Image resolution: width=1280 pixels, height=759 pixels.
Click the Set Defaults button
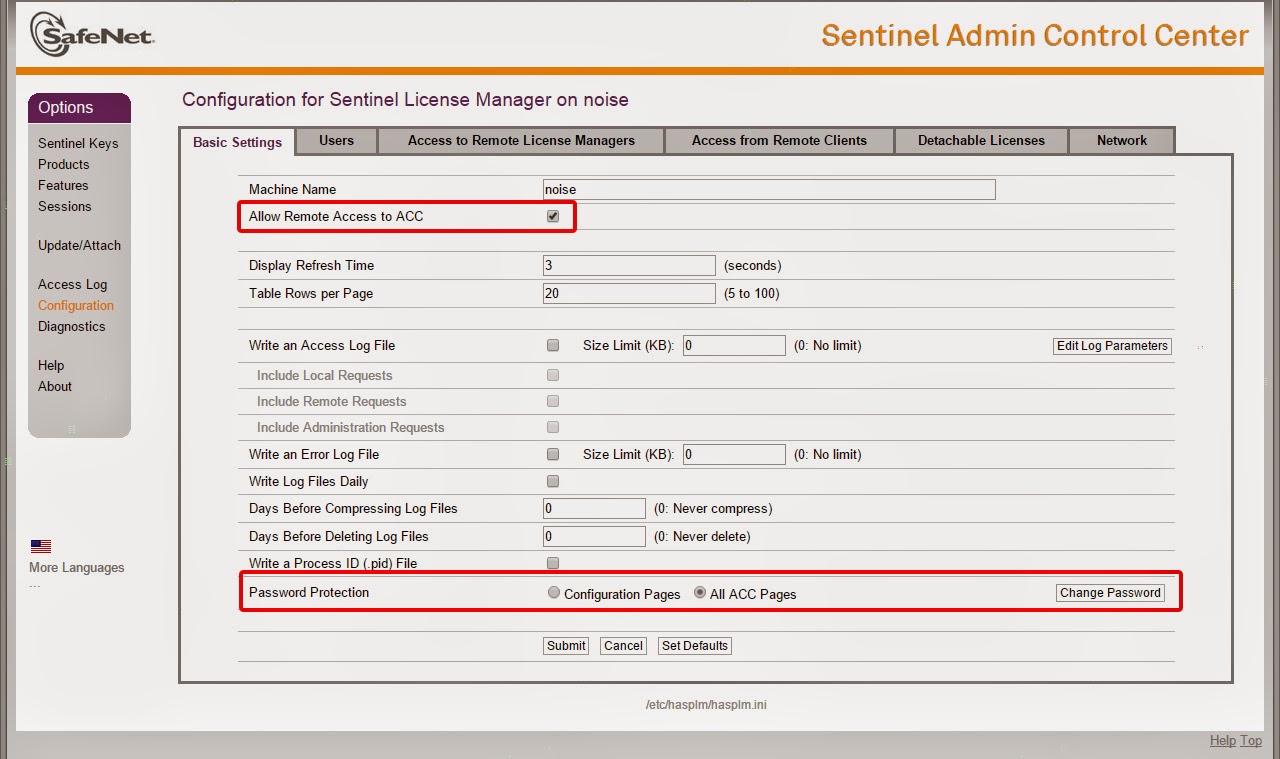[x=695, y=646]
